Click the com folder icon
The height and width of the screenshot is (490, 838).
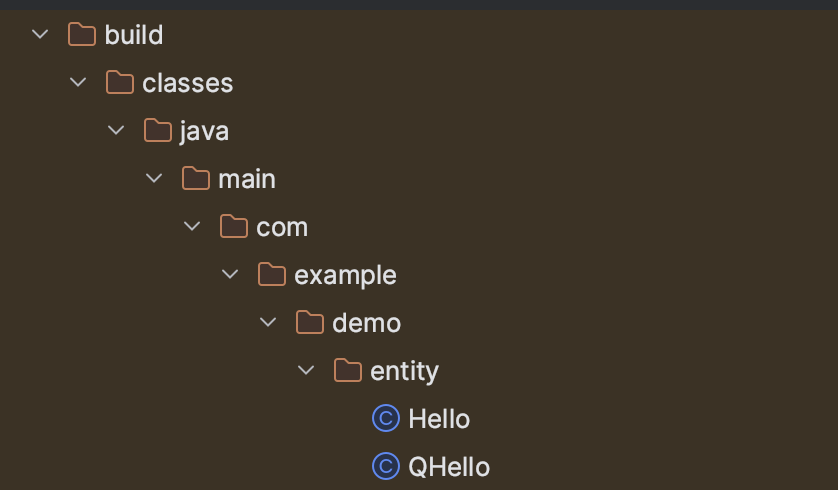point(234,226)
